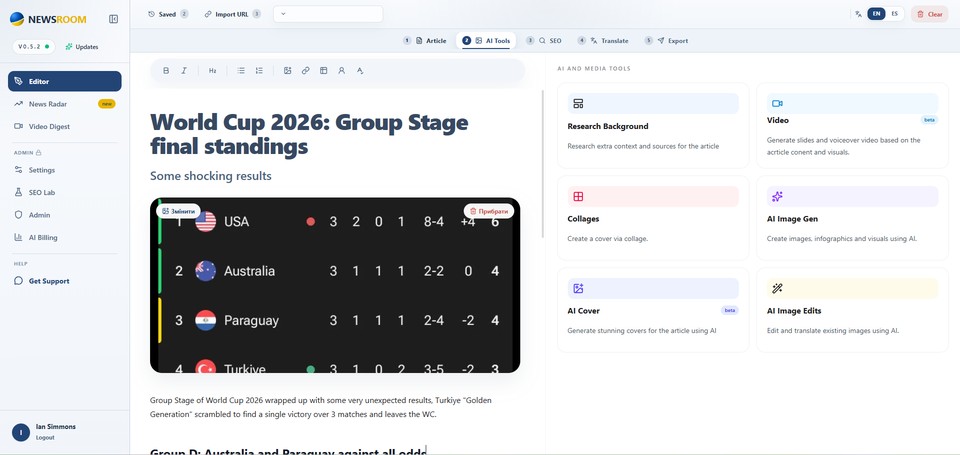The width and height of the screenshot is (960, 455).
Task: Insert a bulleted list
Action: 241,70
